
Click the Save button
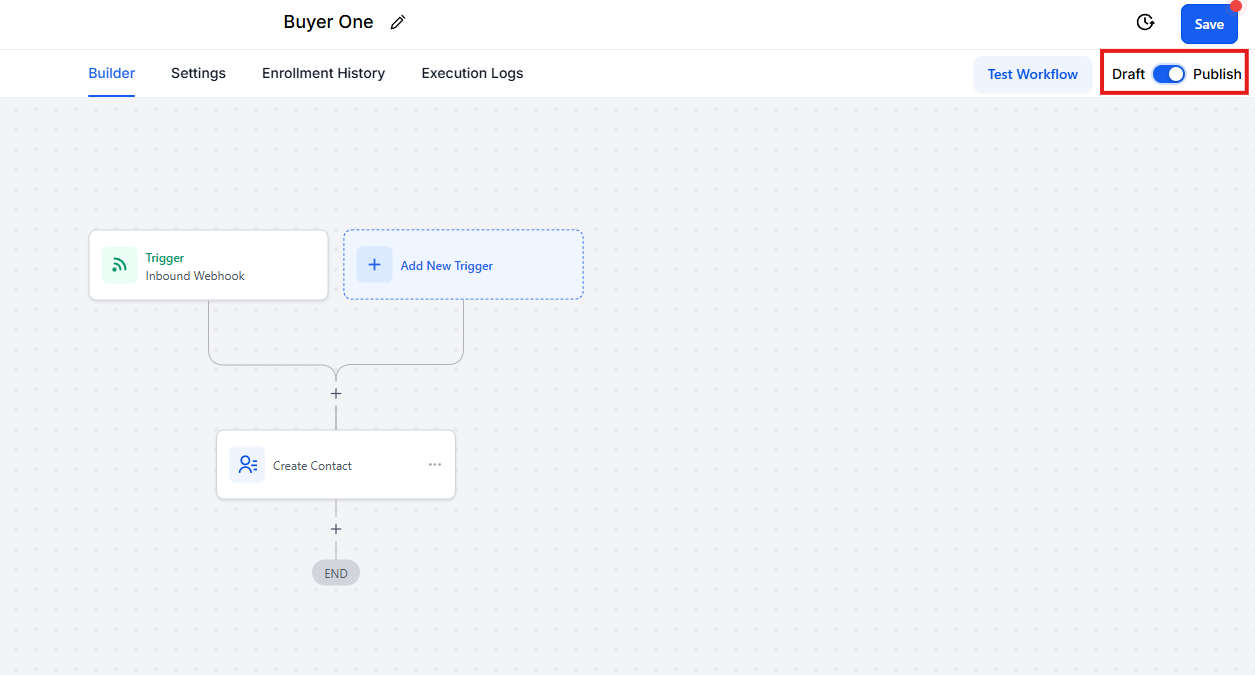[1209, 24]
